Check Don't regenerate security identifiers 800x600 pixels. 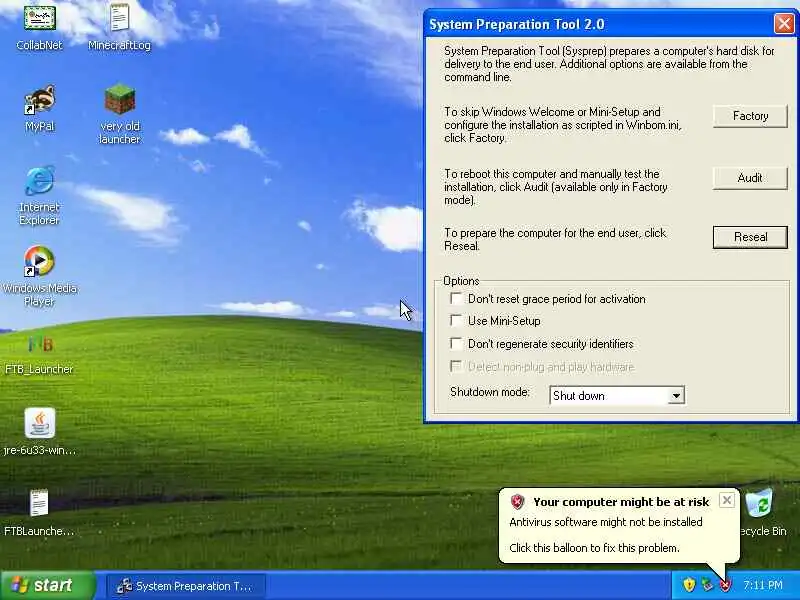(456, 343)
